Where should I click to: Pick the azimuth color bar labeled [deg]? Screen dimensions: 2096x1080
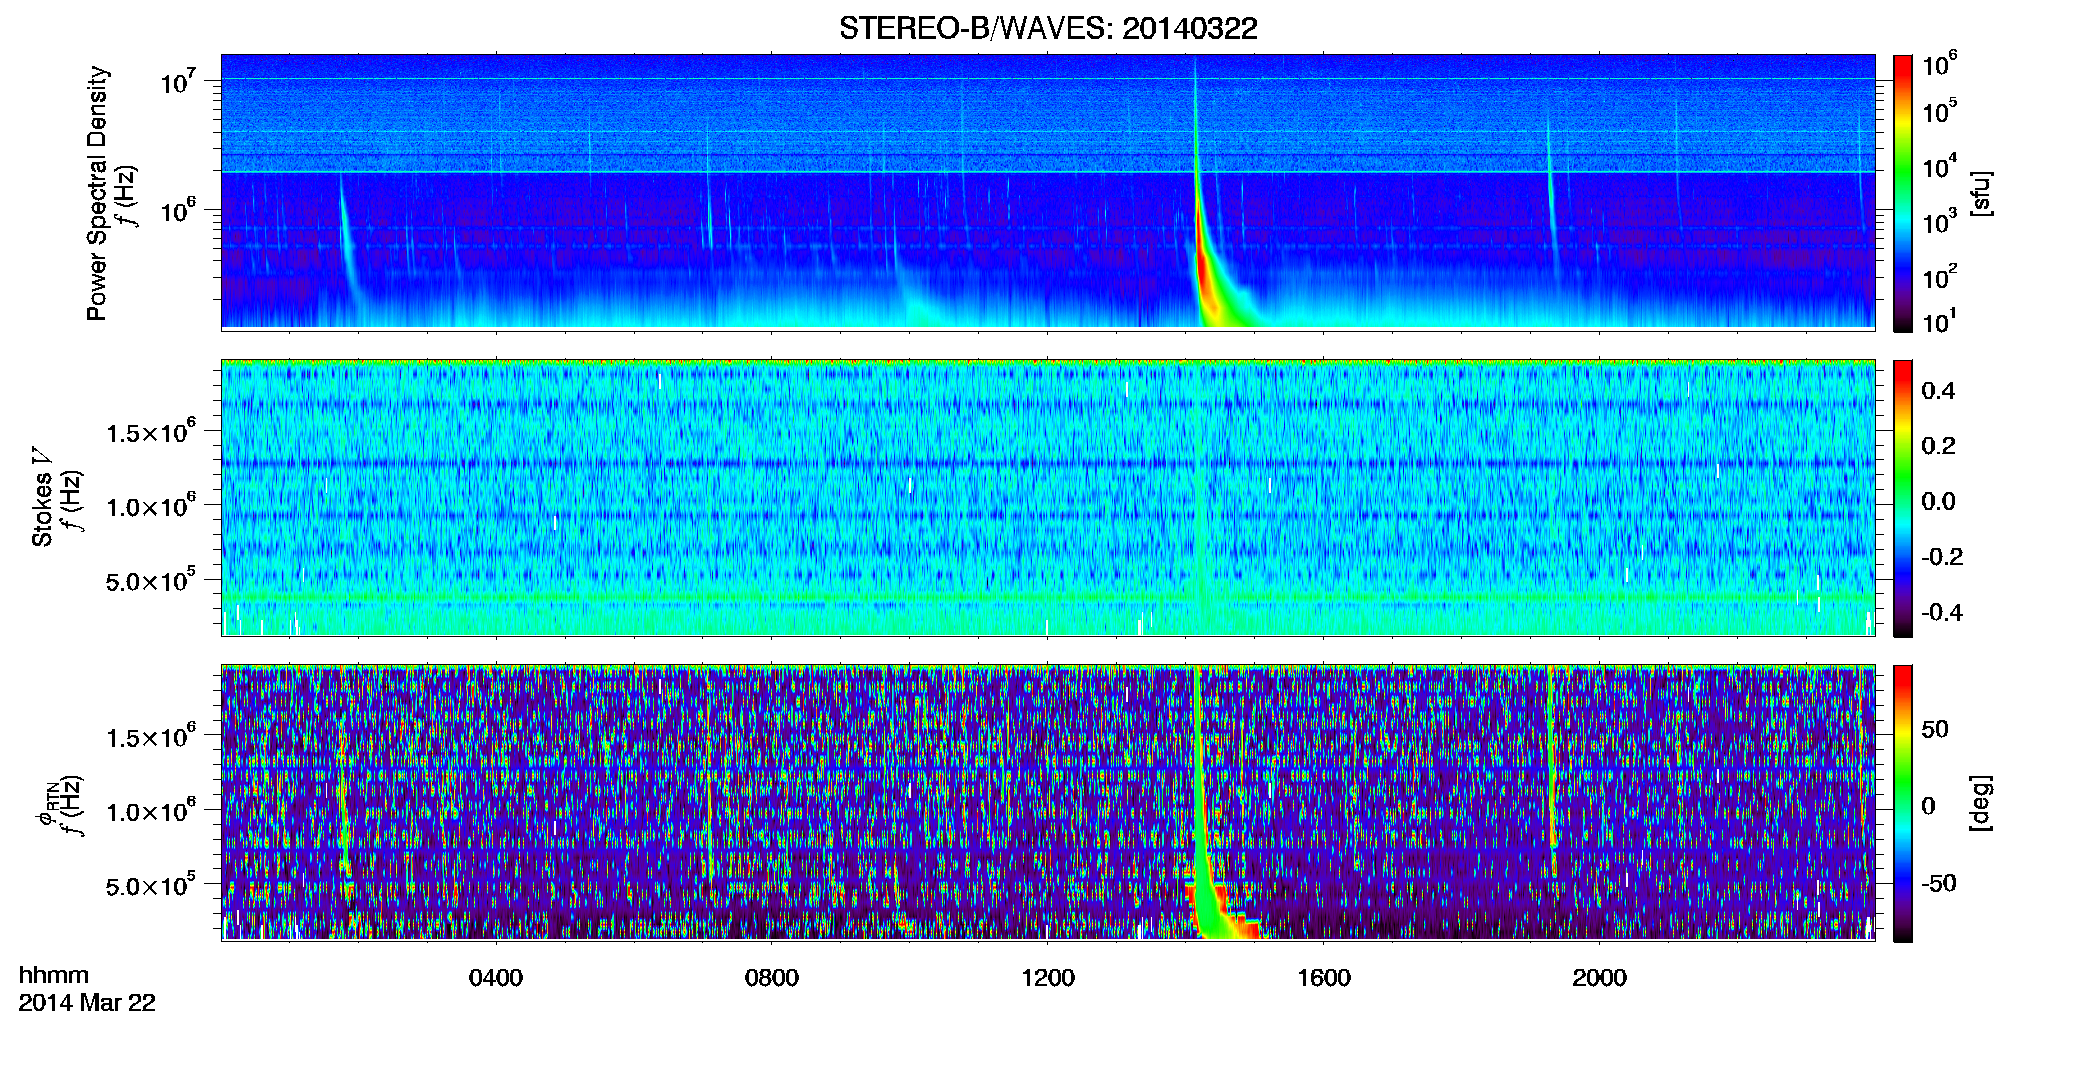[x=1903, y=803]
